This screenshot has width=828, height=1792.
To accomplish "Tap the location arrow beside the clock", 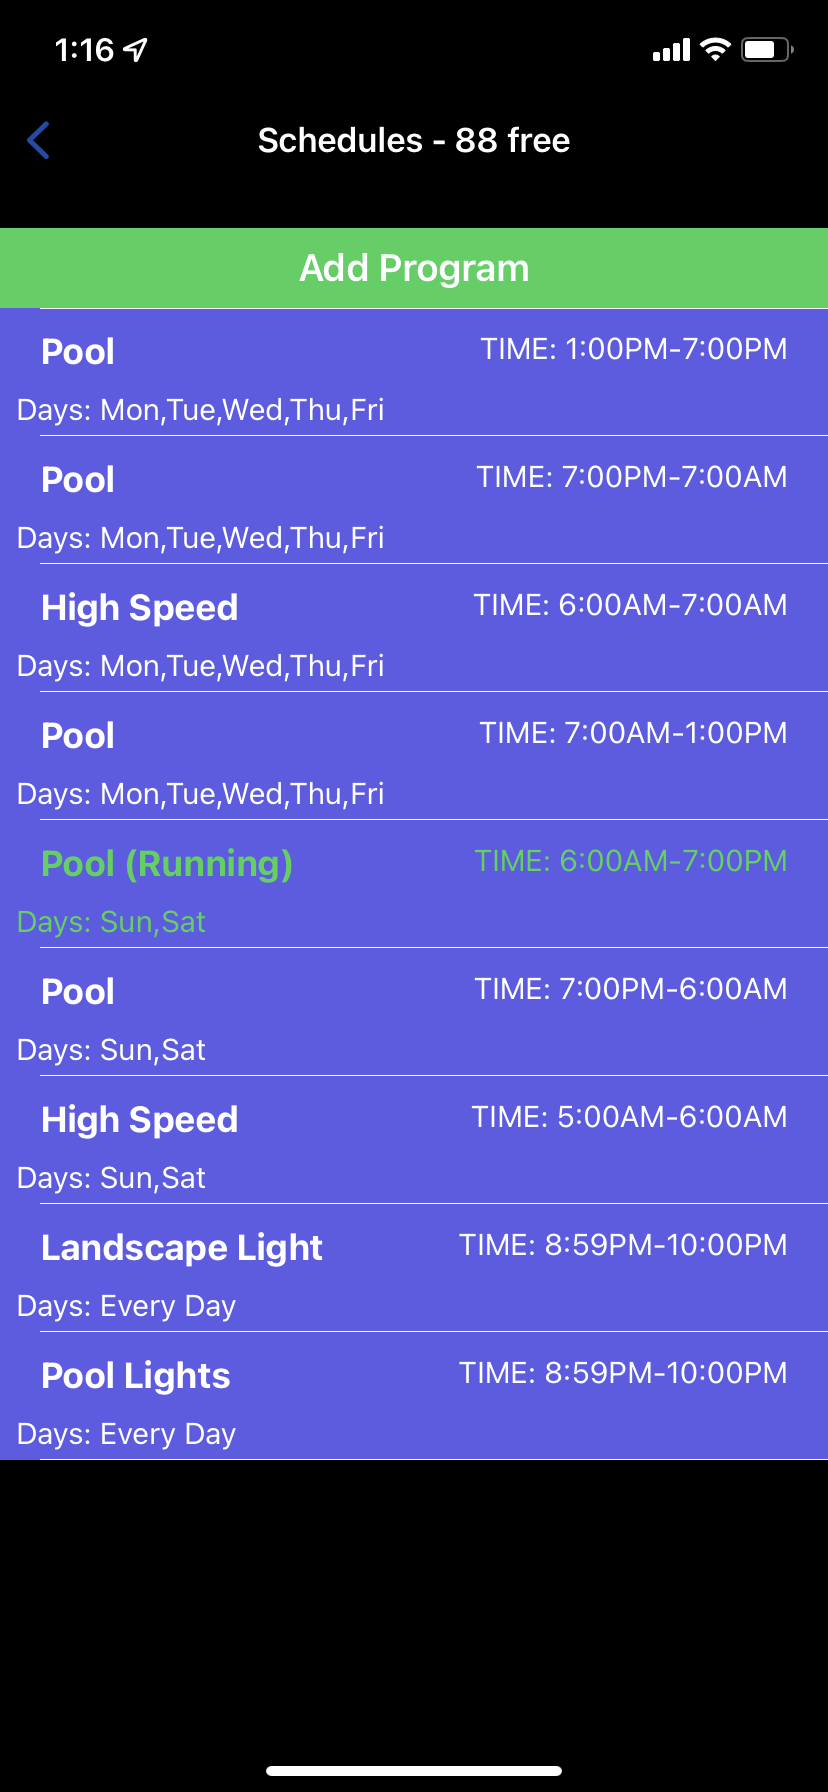I will [x=136, y=49].
